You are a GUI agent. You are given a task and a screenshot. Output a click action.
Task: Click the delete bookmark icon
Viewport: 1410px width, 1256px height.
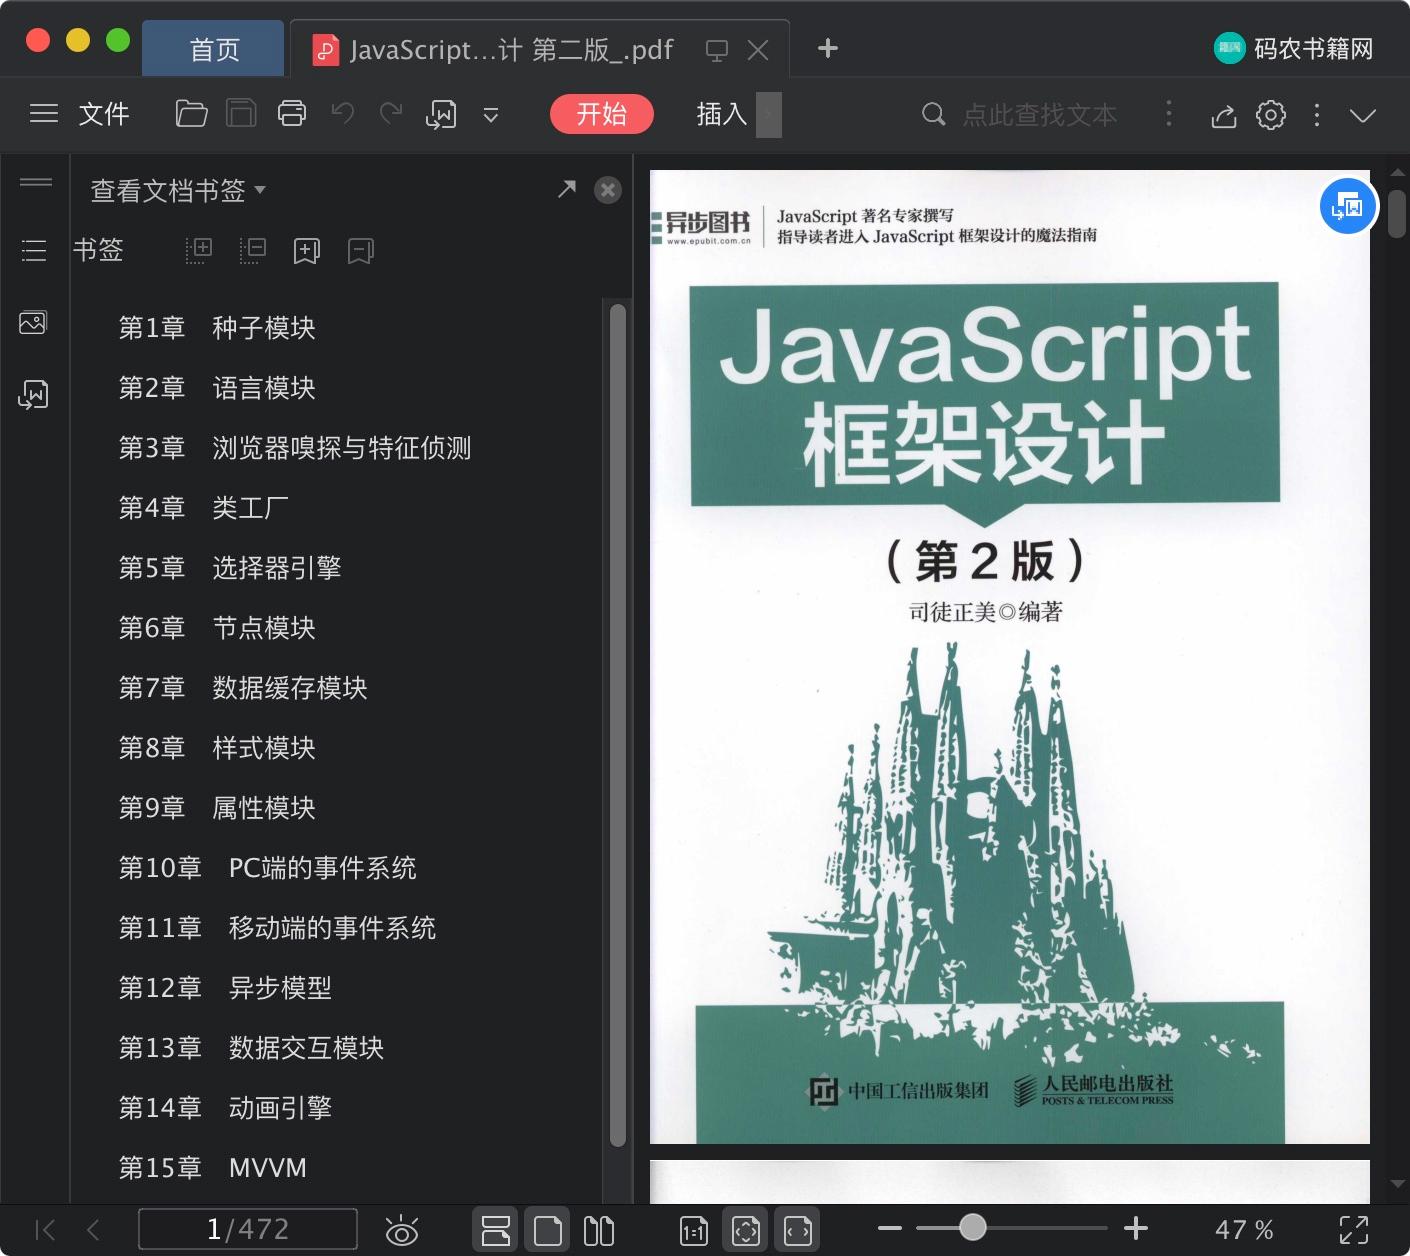(361, 250)
